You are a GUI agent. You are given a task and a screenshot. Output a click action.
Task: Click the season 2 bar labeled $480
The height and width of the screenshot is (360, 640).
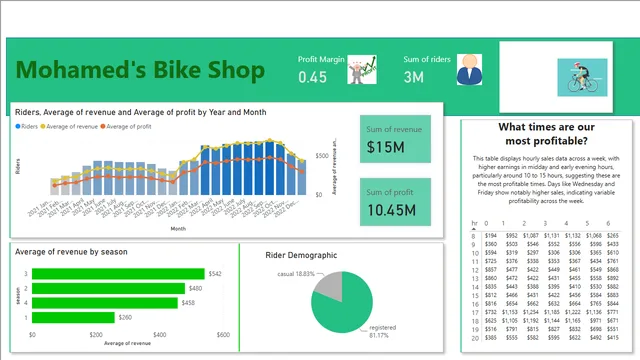pos(109,289)
